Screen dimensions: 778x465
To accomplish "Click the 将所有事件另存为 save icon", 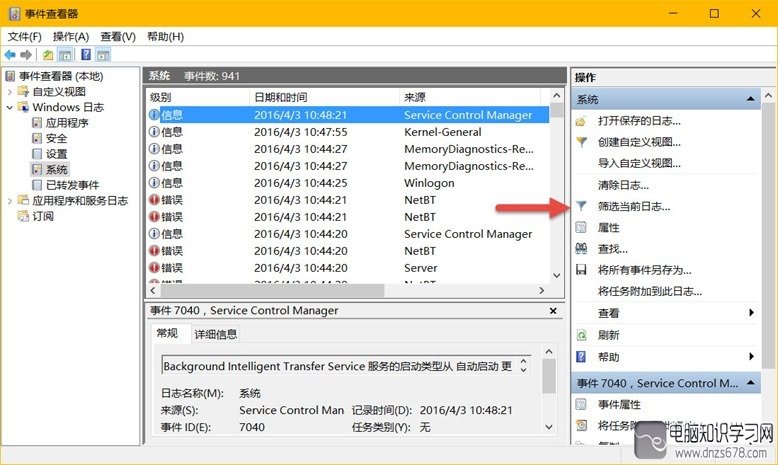I will tap(582, 270).
